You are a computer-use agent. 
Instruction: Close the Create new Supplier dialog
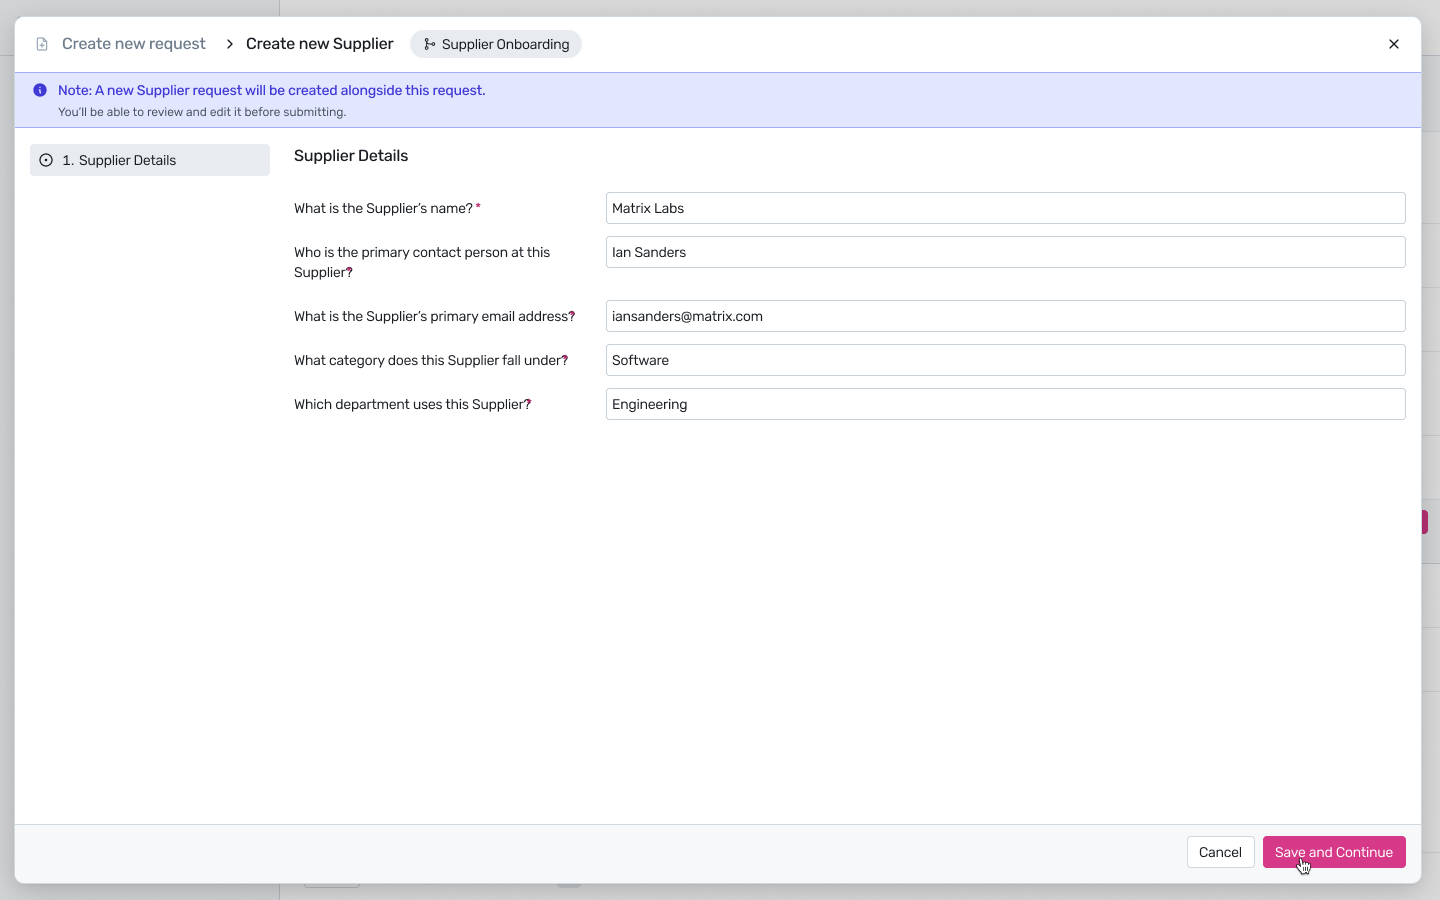[x=1394, y=44]
